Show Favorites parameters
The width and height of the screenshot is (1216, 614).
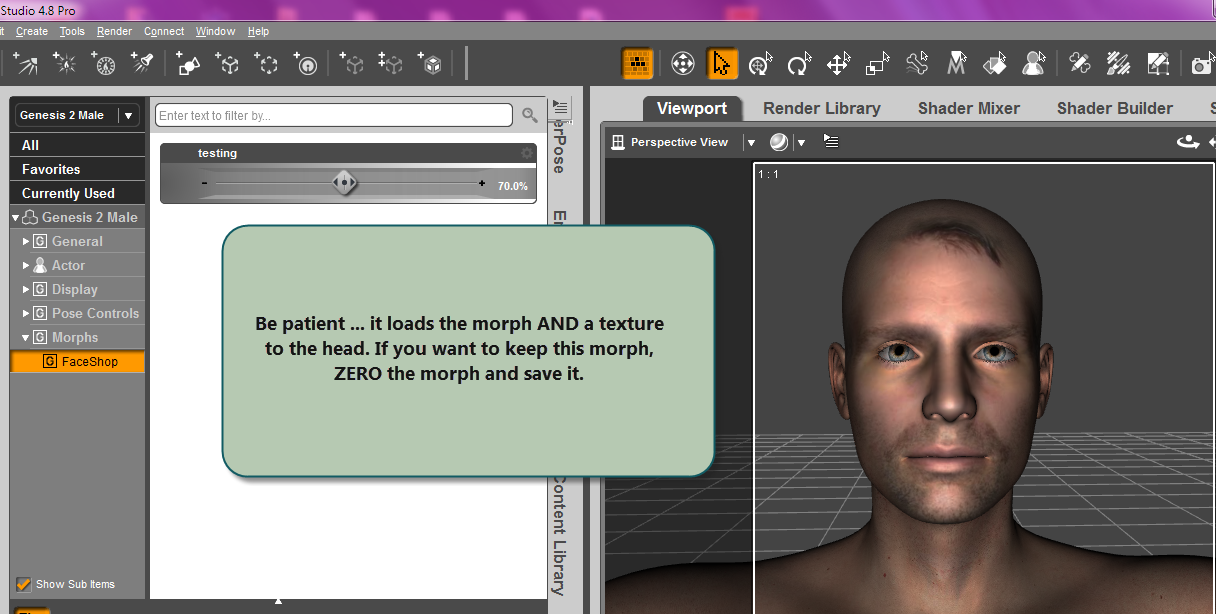pyautogui.click(x=78, y=169)
